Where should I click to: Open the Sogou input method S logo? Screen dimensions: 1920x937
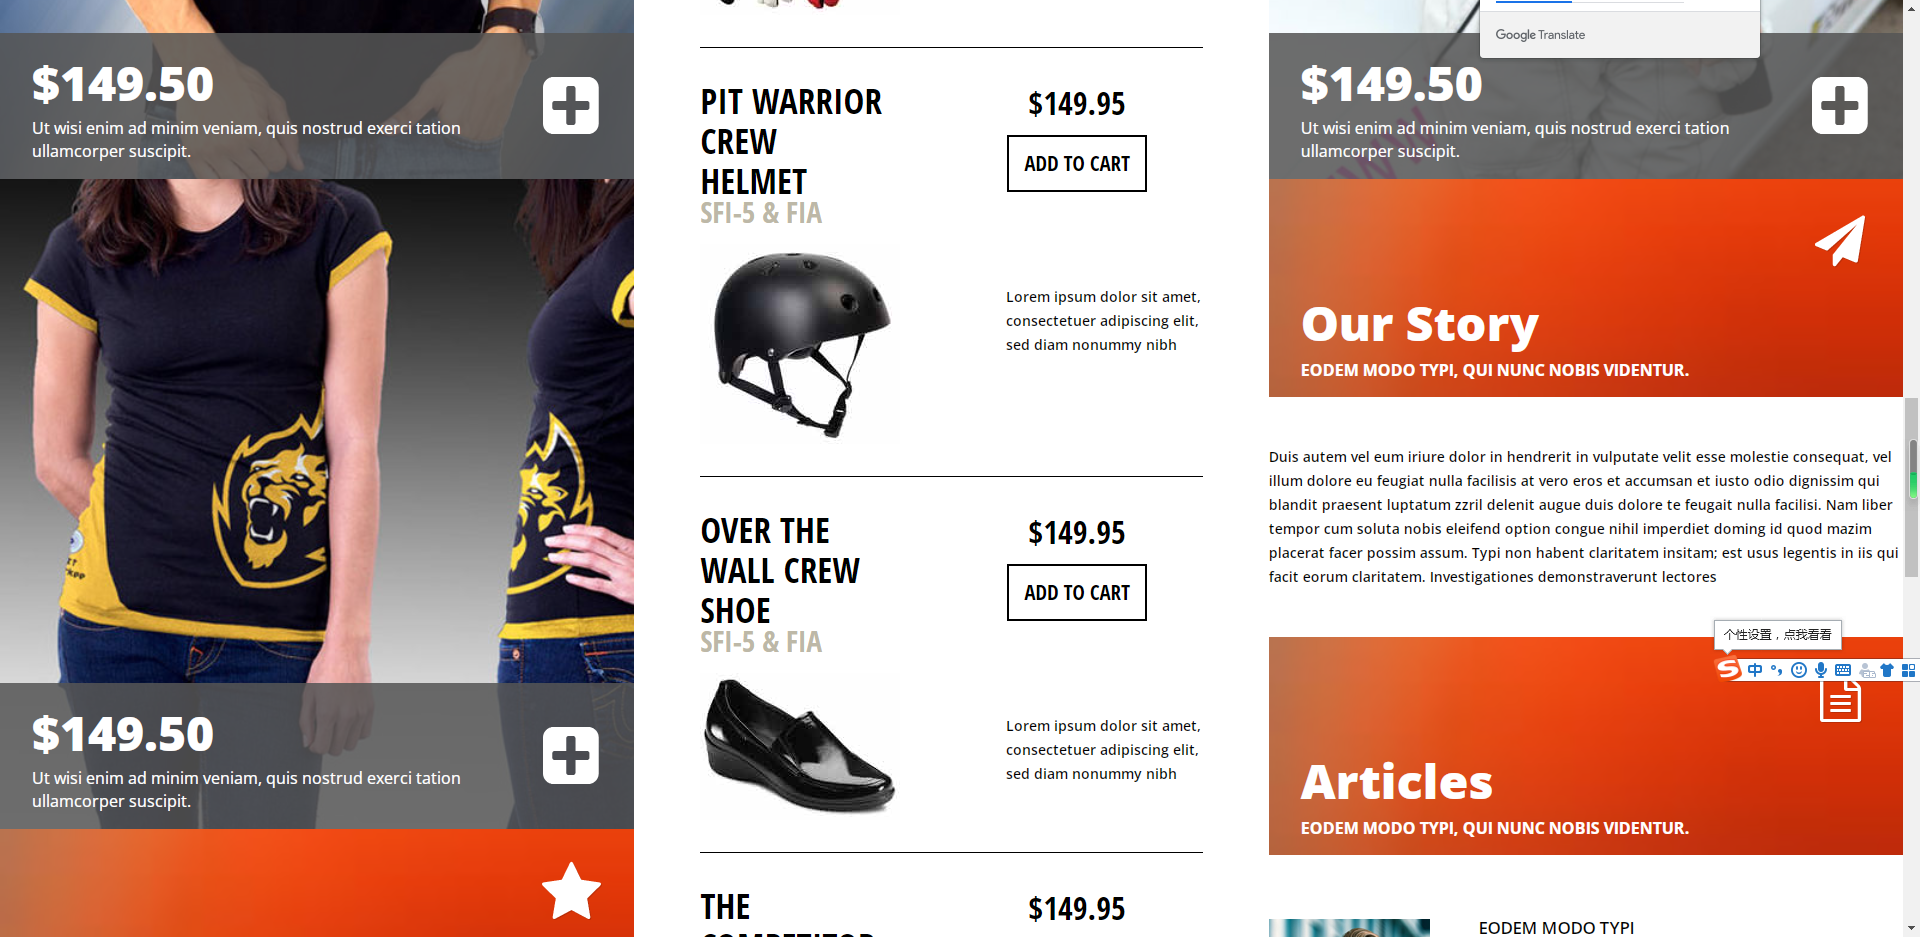point(1729,669)
